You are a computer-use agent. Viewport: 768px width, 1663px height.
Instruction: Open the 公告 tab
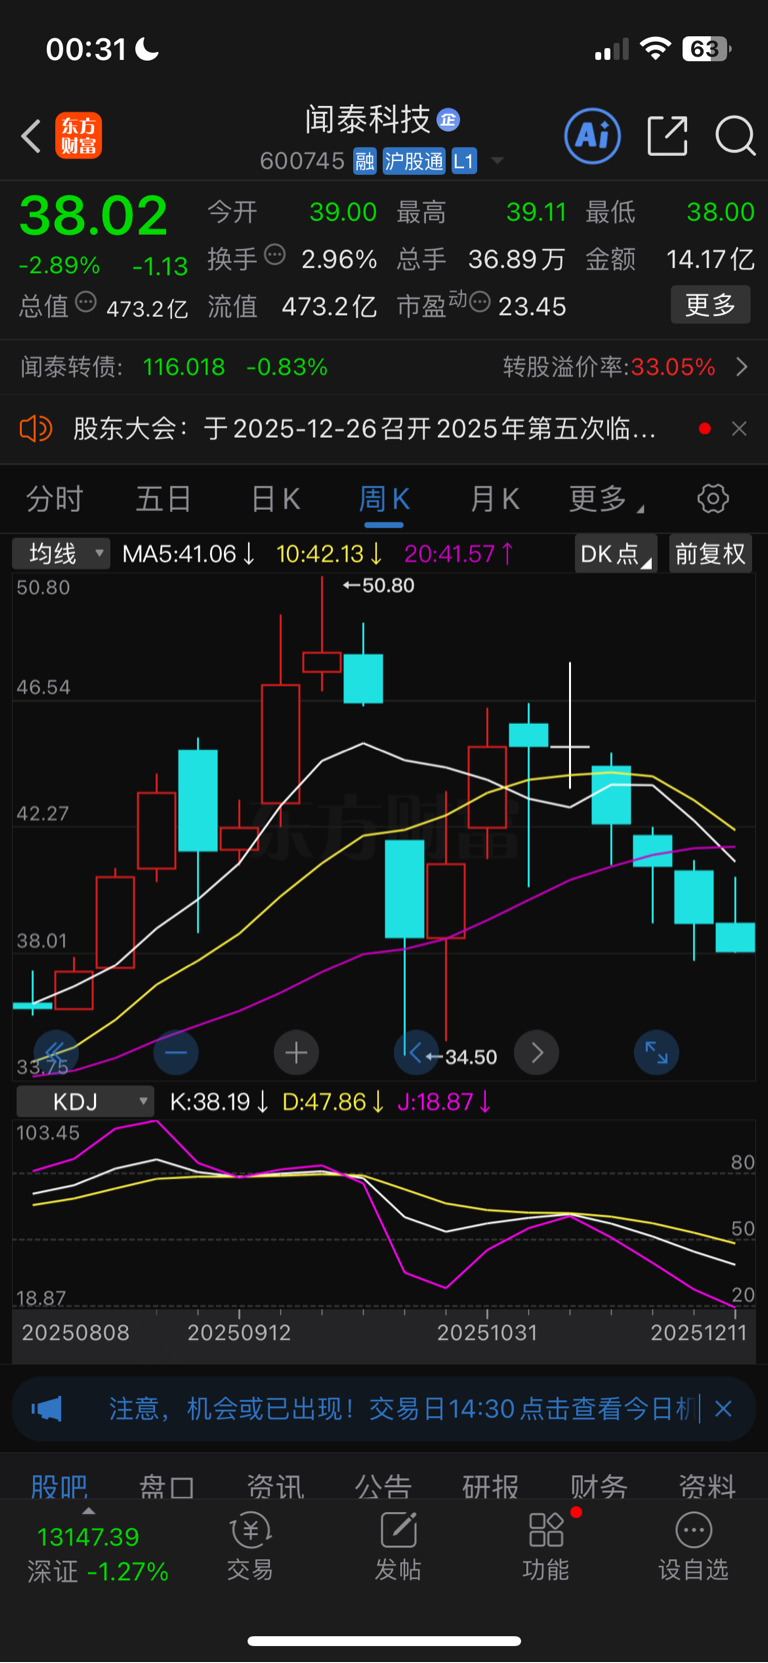[x=383, y=1486]
